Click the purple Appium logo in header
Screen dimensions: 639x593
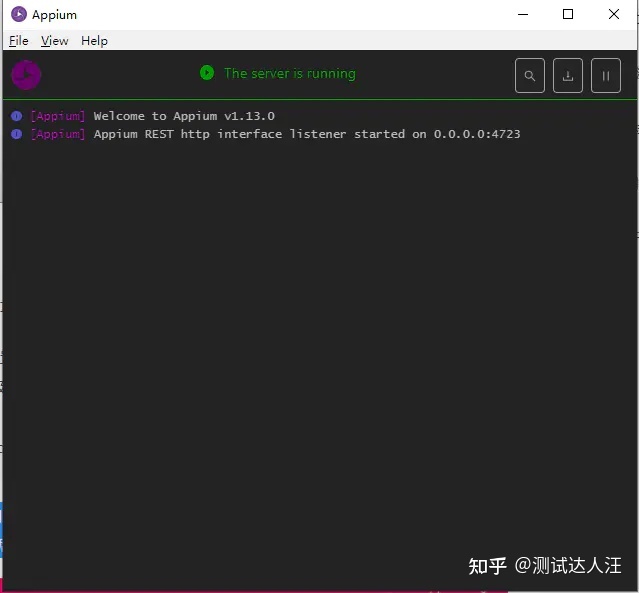[26, 75]
